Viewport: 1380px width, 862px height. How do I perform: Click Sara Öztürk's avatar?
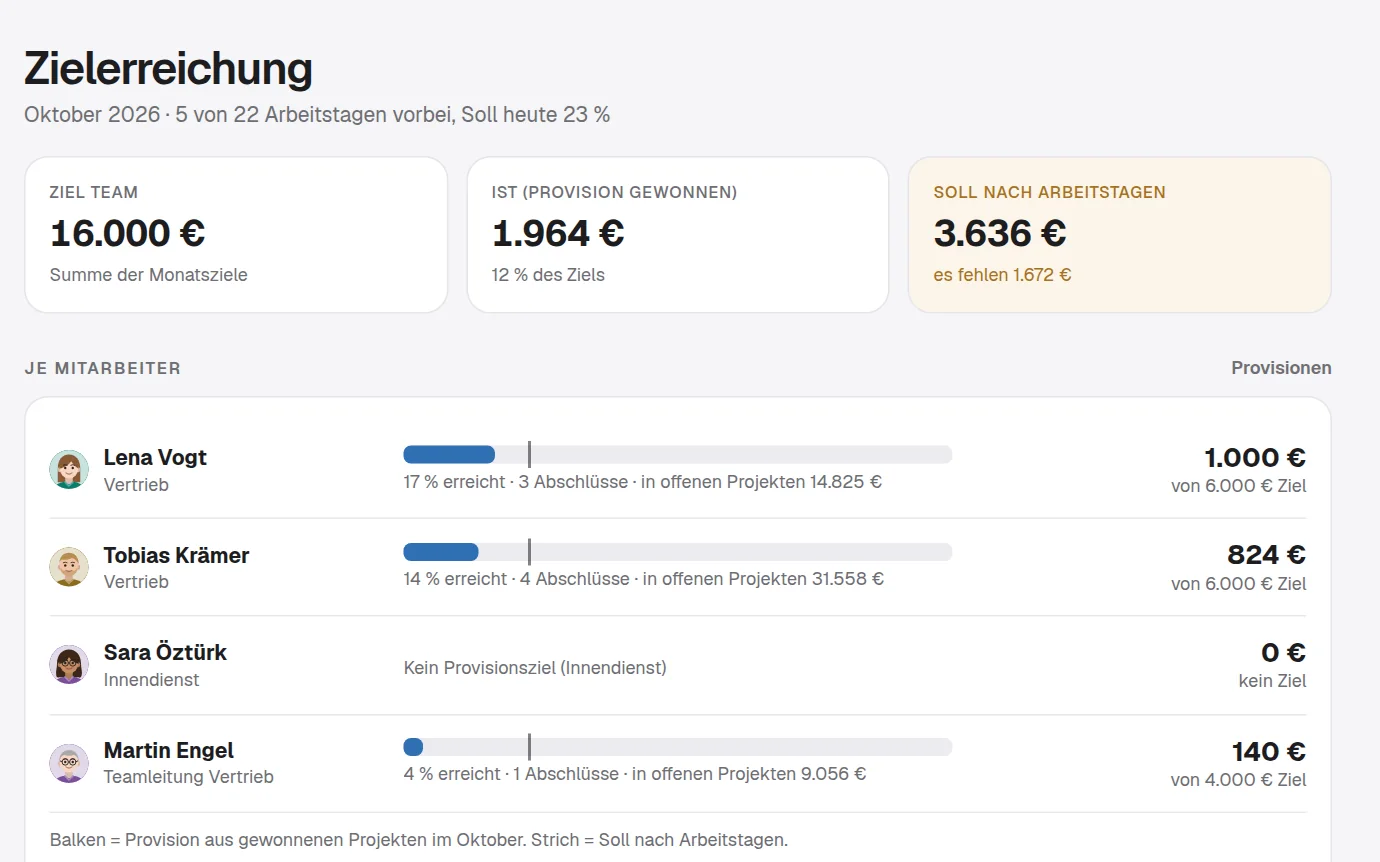pos(69,664)
